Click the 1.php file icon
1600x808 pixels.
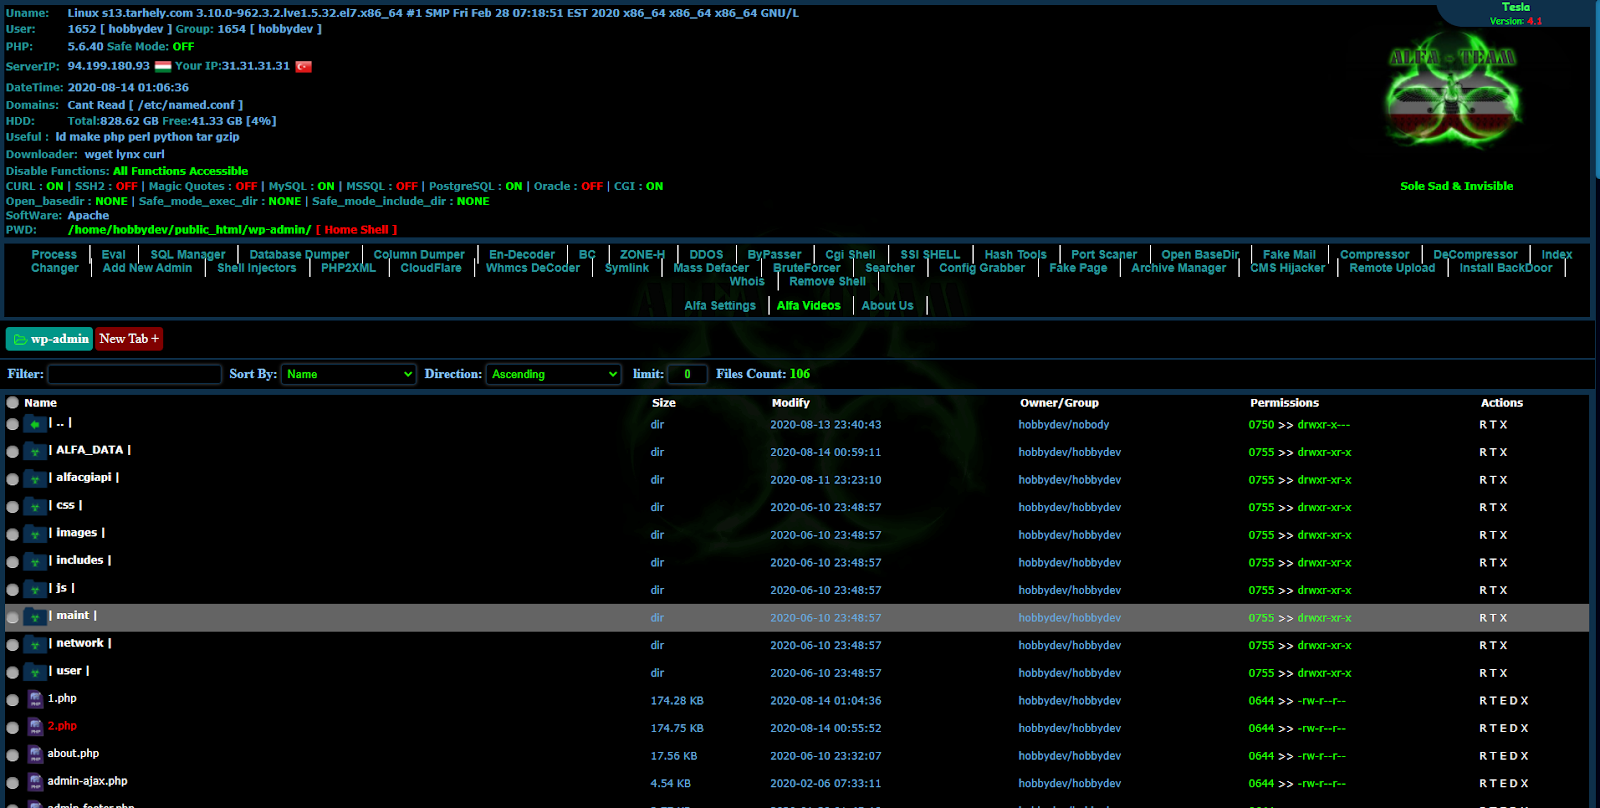click(x=35, y=699)
